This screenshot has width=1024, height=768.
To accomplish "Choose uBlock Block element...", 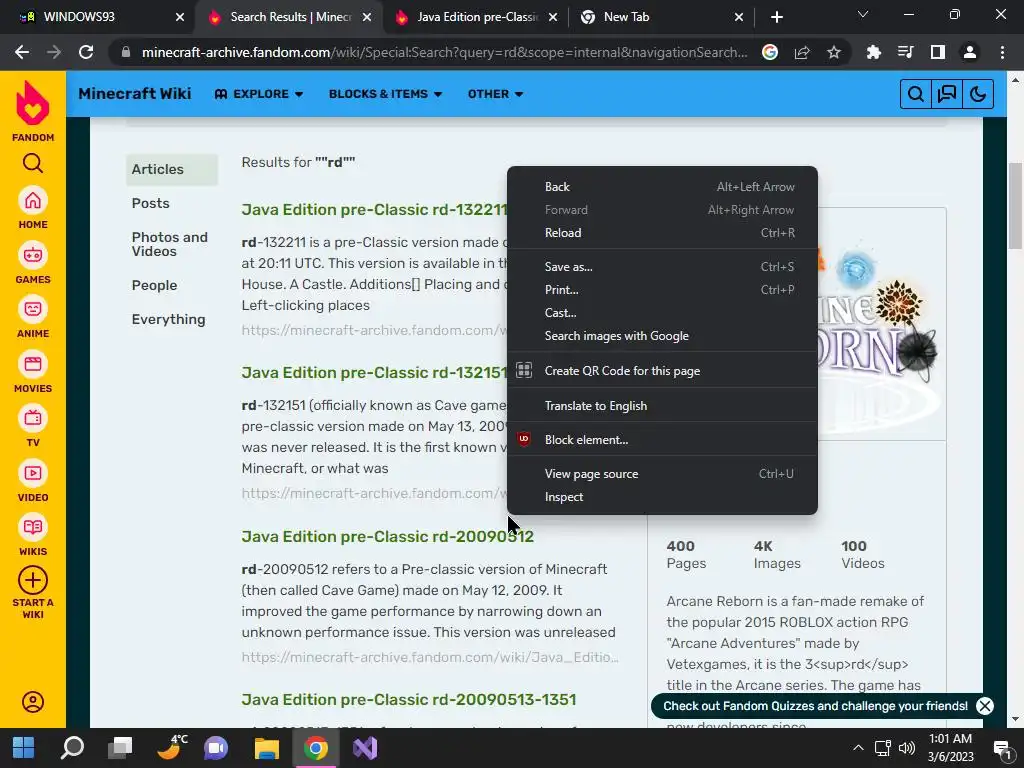I will [x=662, y=440].
